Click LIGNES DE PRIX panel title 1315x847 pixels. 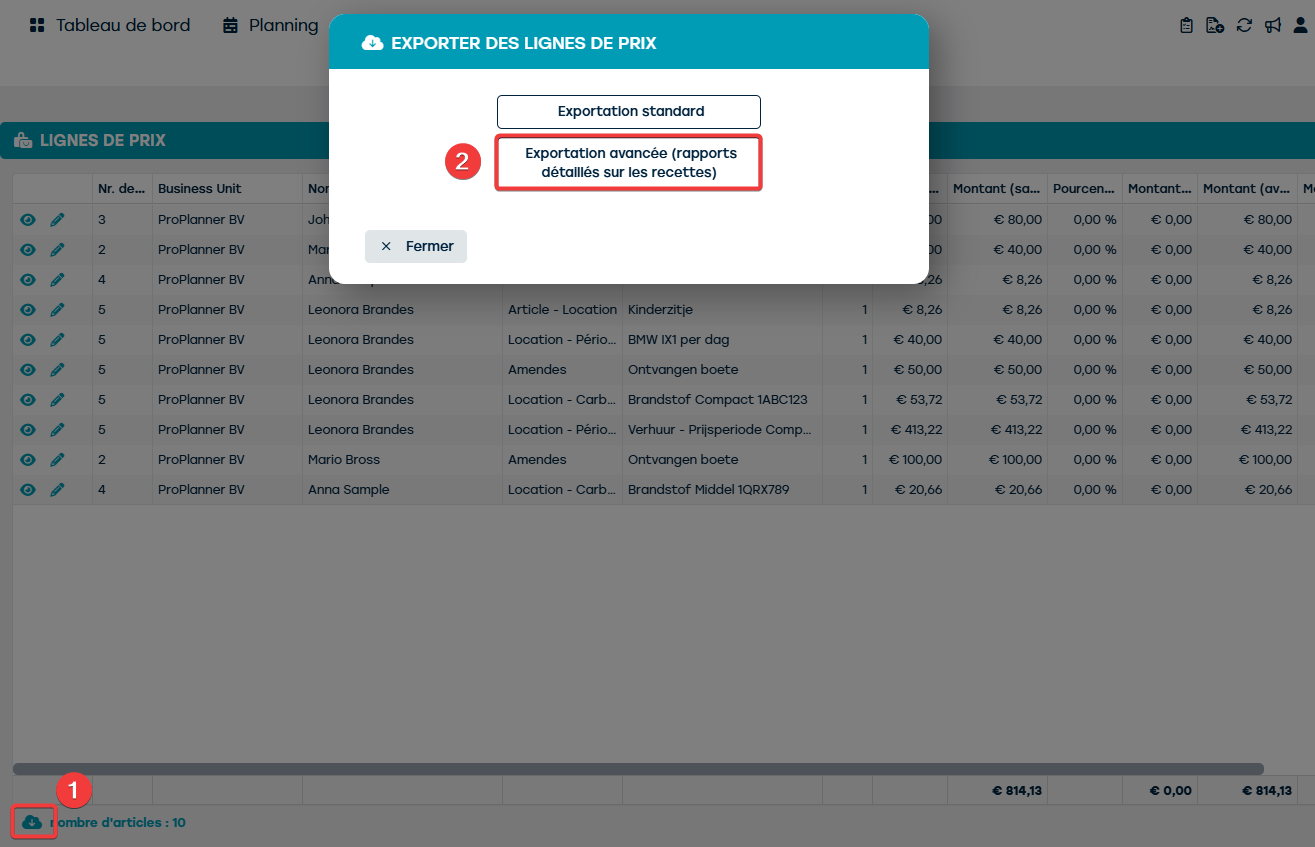click(x=102, y=141)
